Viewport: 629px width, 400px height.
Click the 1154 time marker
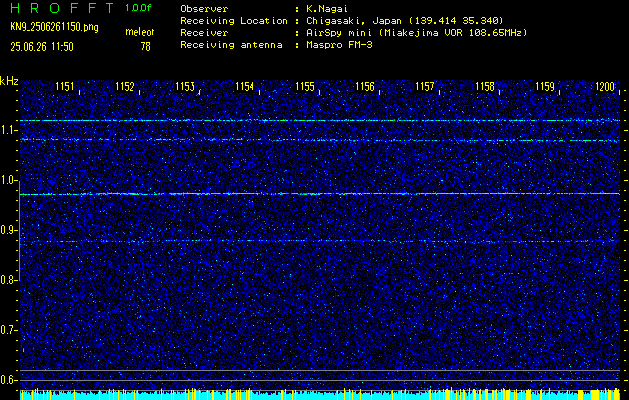[245, 86]
